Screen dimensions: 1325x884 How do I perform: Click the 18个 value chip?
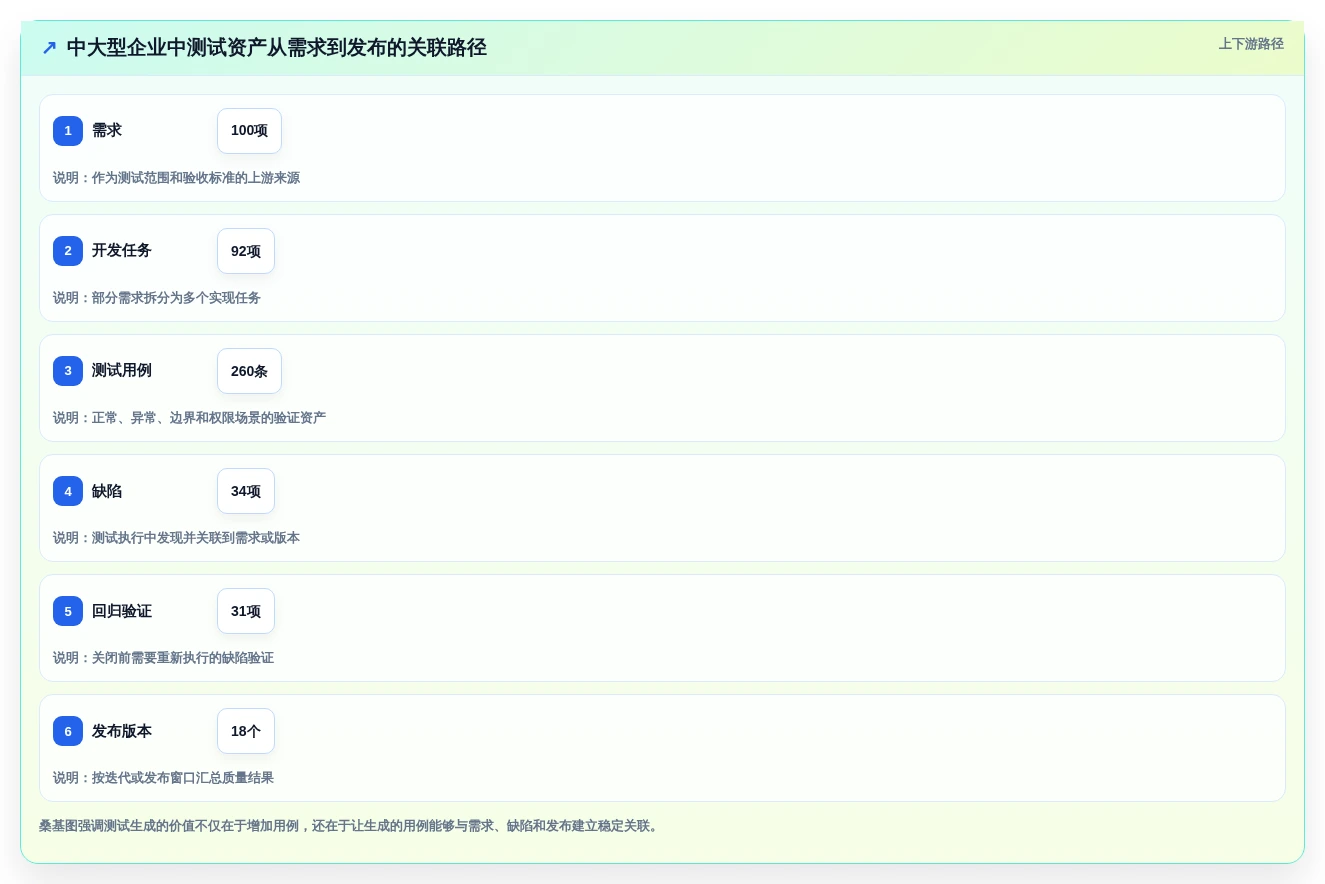click(246, 731)
